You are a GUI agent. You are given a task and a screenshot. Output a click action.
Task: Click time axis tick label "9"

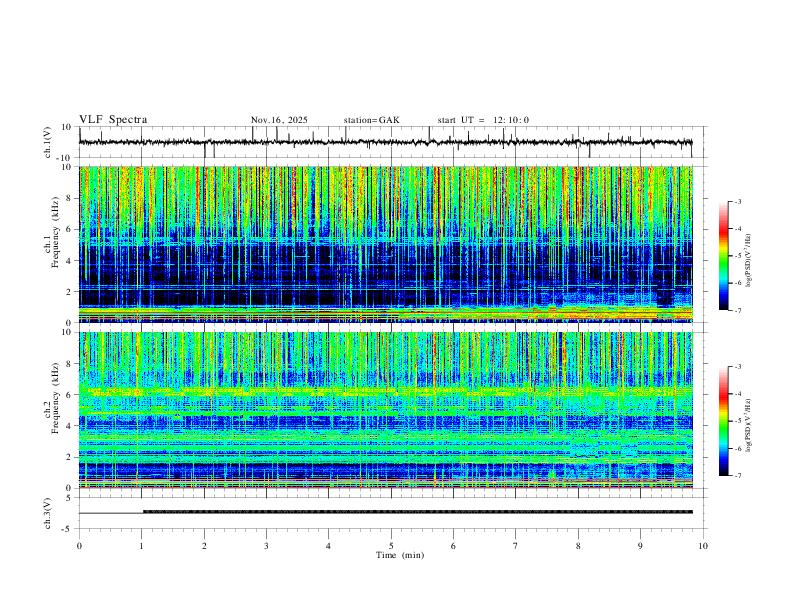(x=640, y=546)
